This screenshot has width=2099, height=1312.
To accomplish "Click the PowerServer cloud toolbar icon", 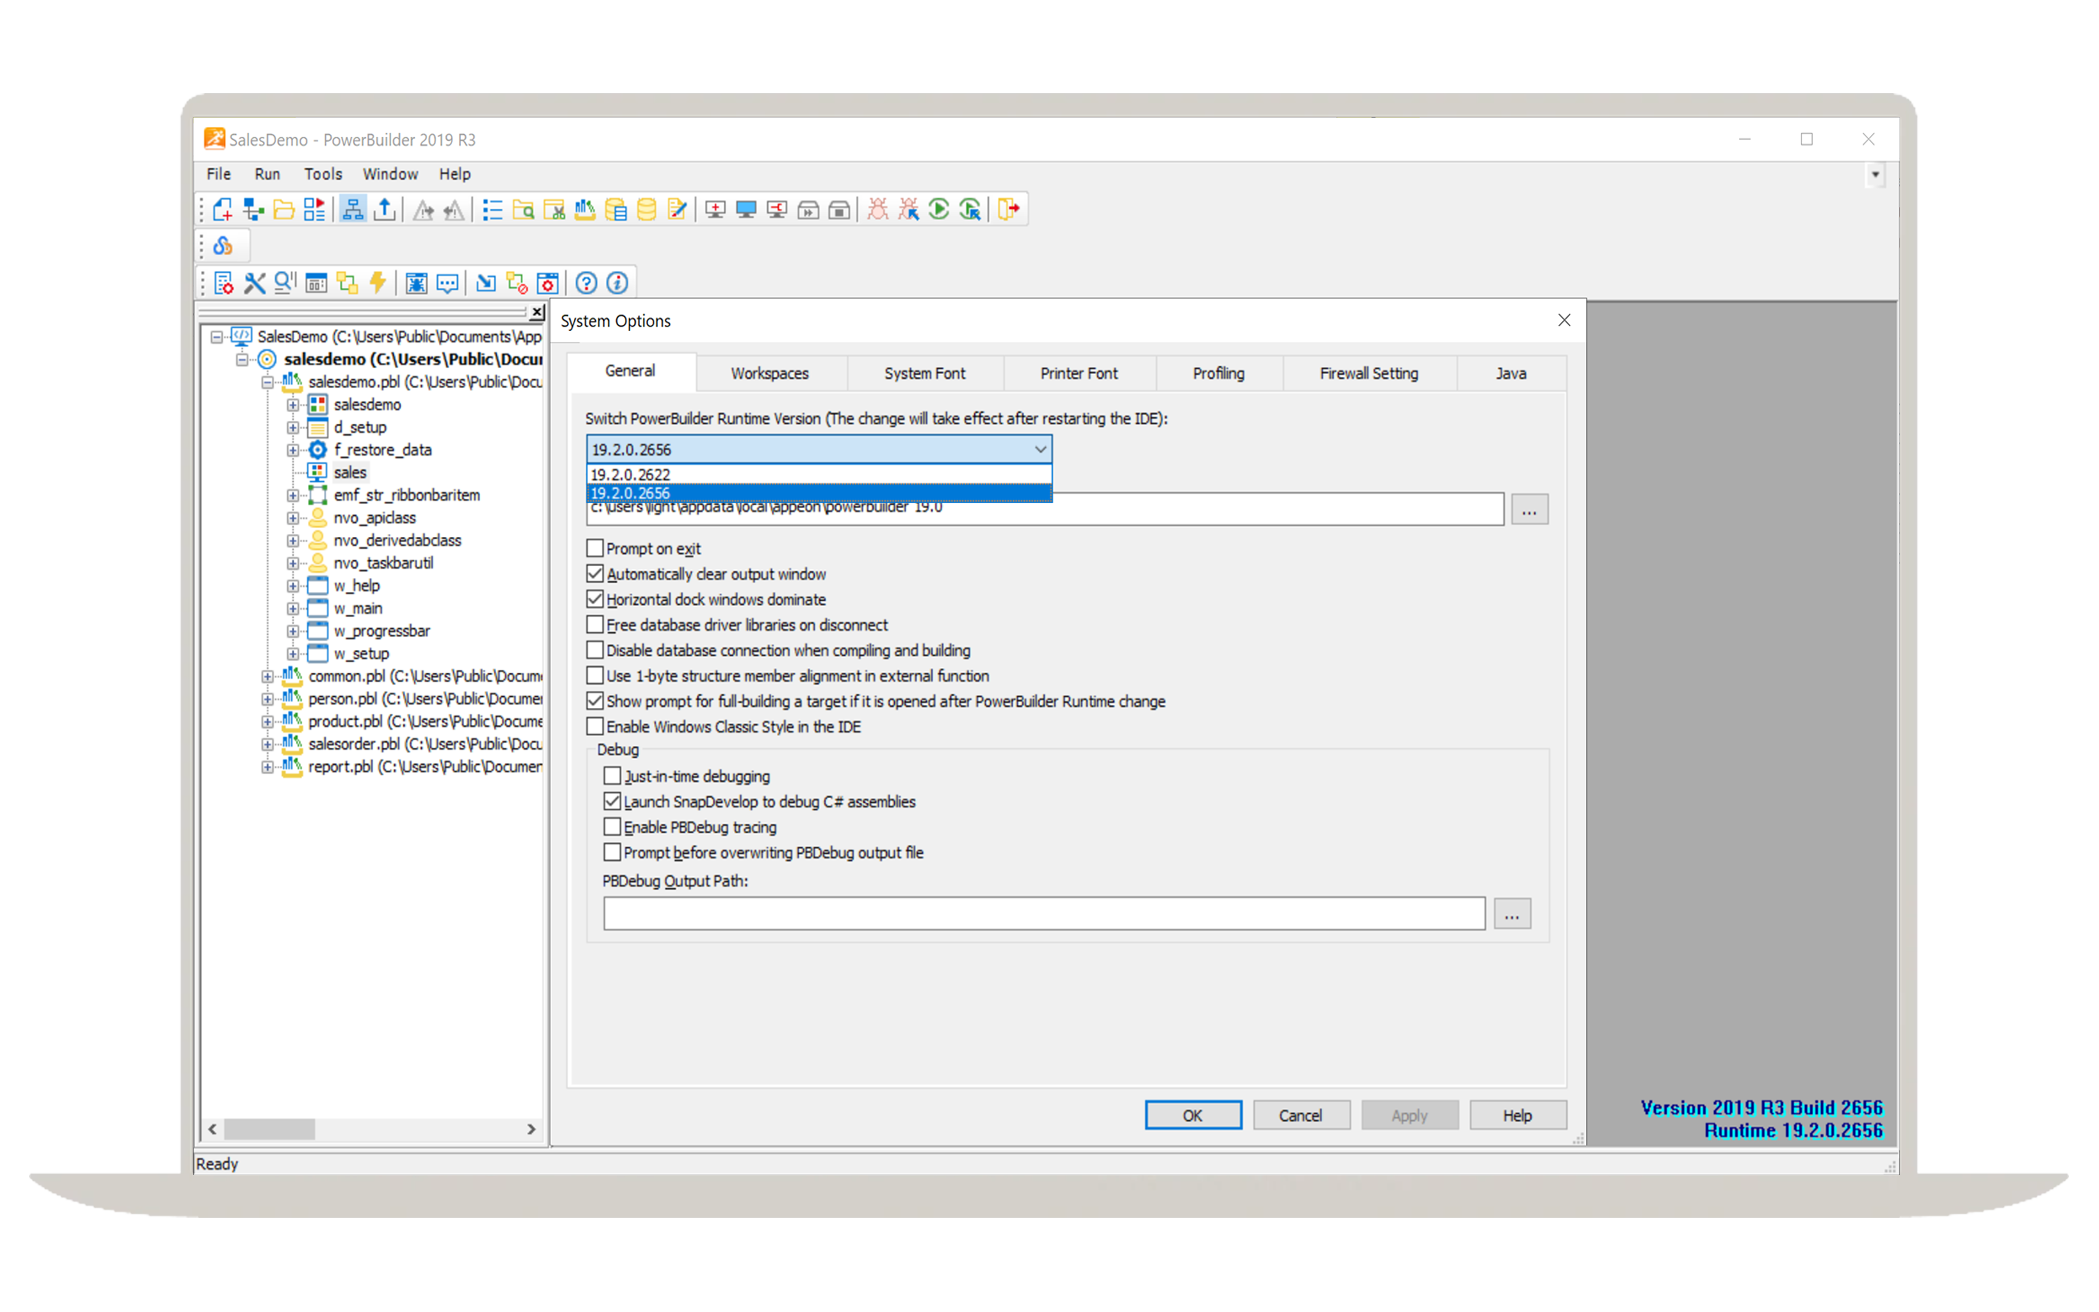I will pyautogui.click(x=223, y=246).
